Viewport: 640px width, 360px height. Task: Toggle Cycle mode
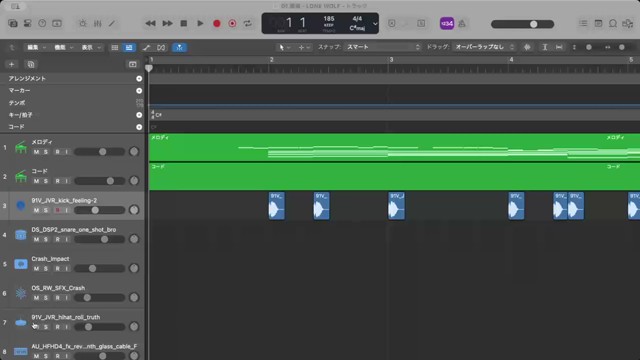tap(248, 24)
